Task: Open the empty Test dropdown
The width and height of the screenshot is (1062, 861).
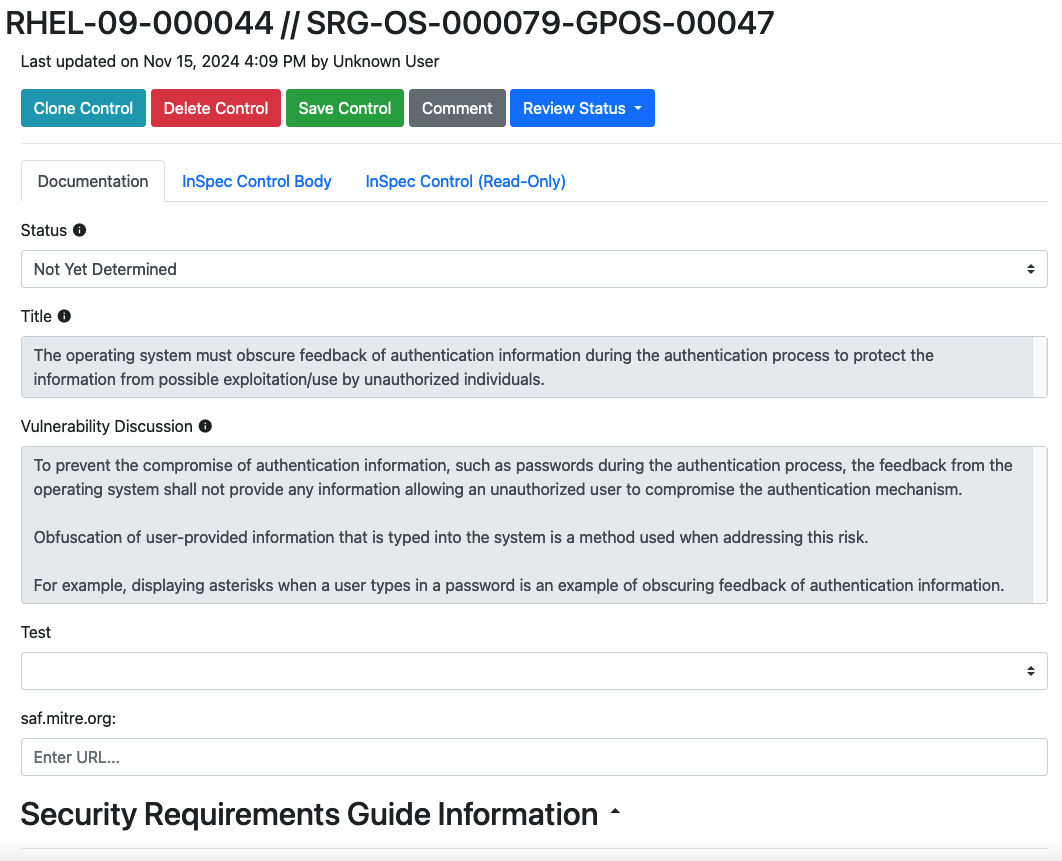Action: click(x=534, y=671)
